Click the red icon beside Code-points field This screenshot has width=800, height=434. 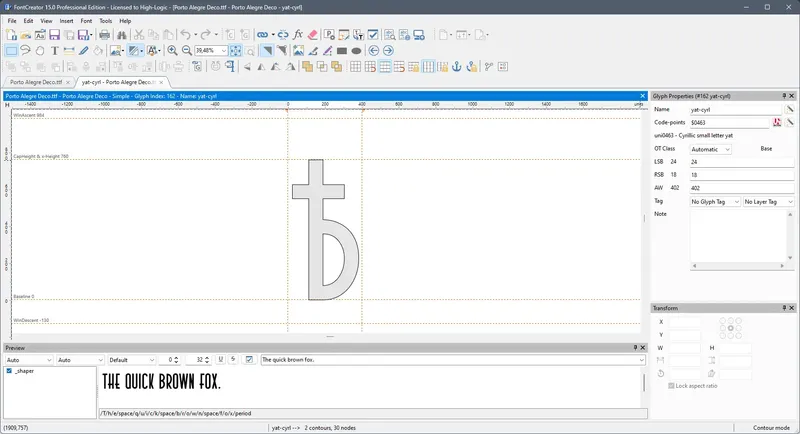777,122
